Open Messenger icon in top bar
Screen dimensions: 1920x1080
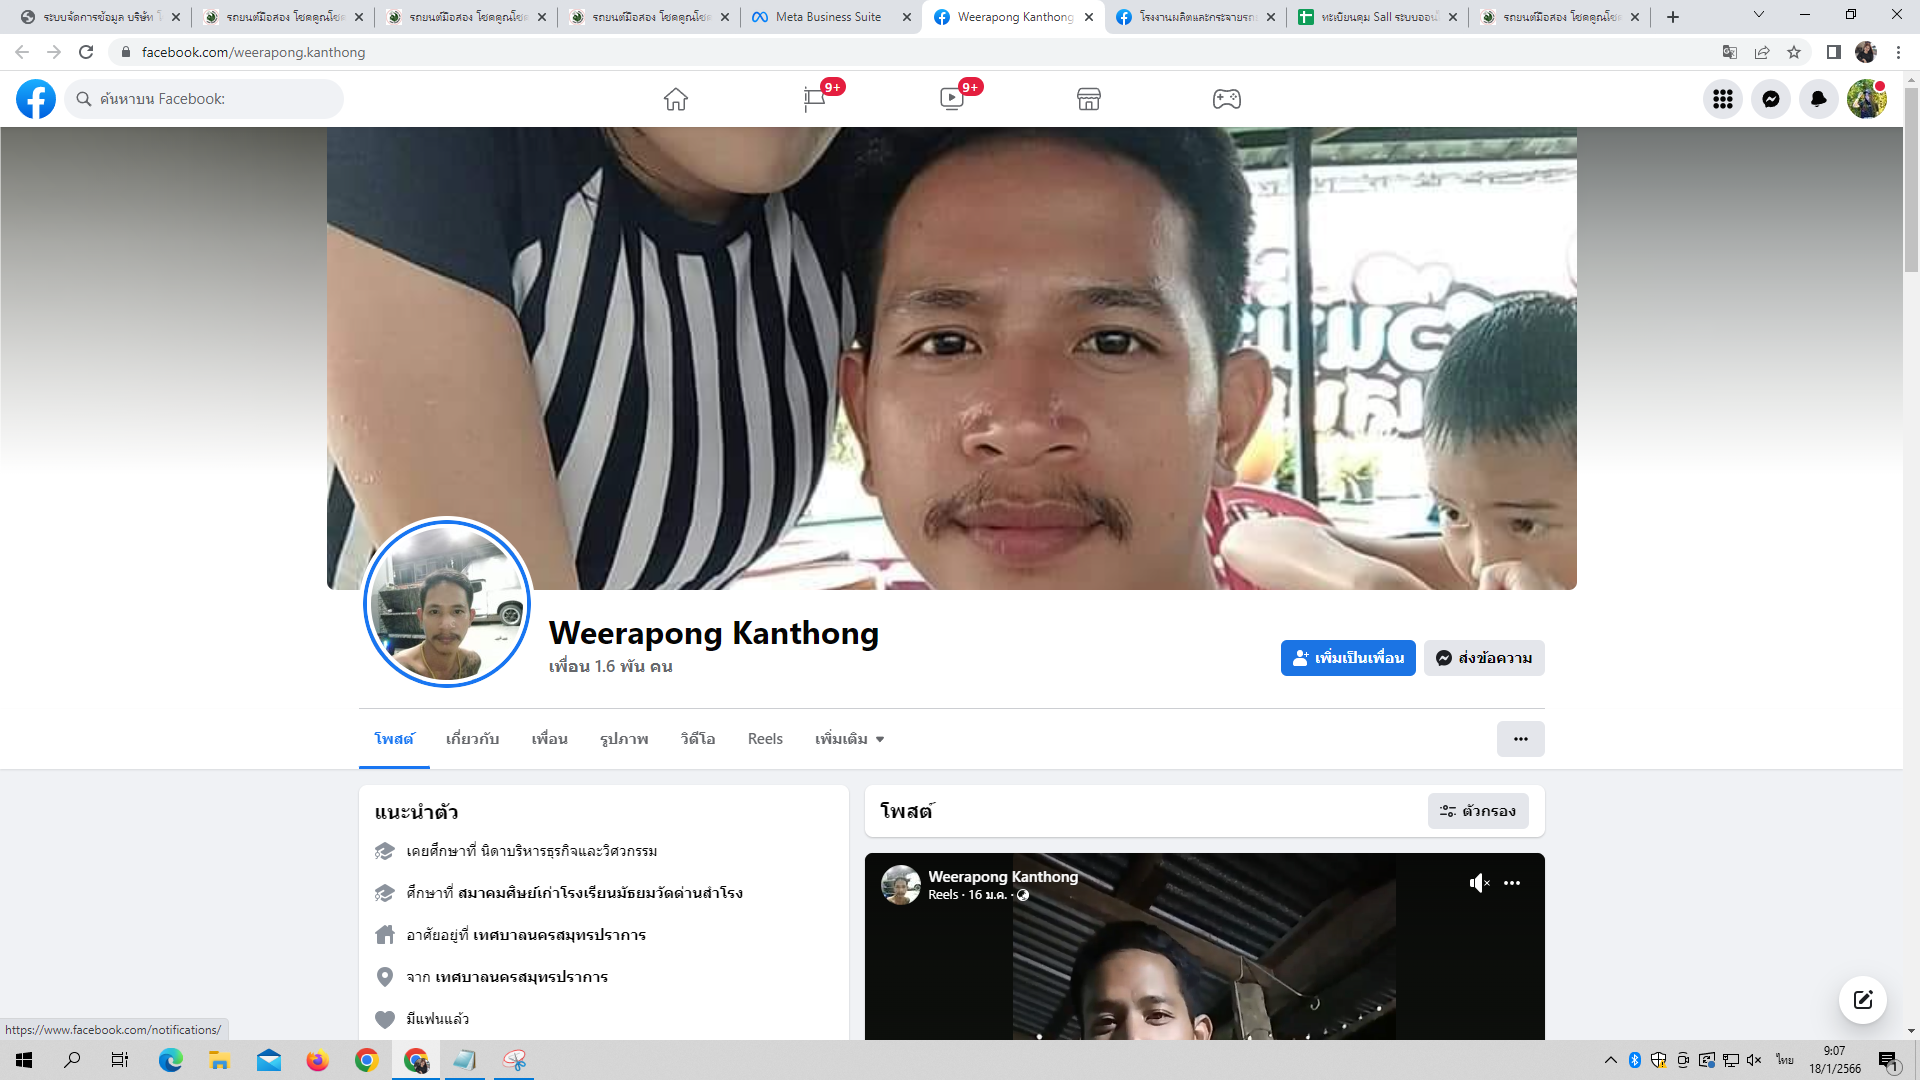pyautogui.click(x=1770, y=99)
